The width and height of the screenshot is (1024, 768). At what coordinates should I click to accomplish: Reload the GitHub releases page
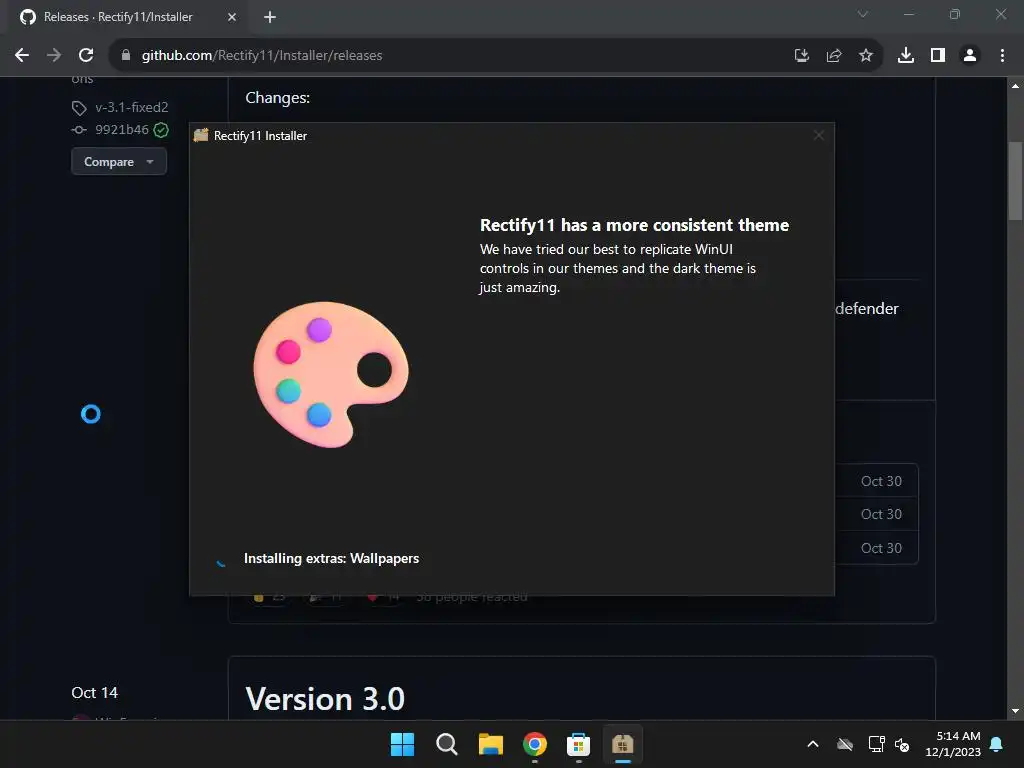pos(86,56)
